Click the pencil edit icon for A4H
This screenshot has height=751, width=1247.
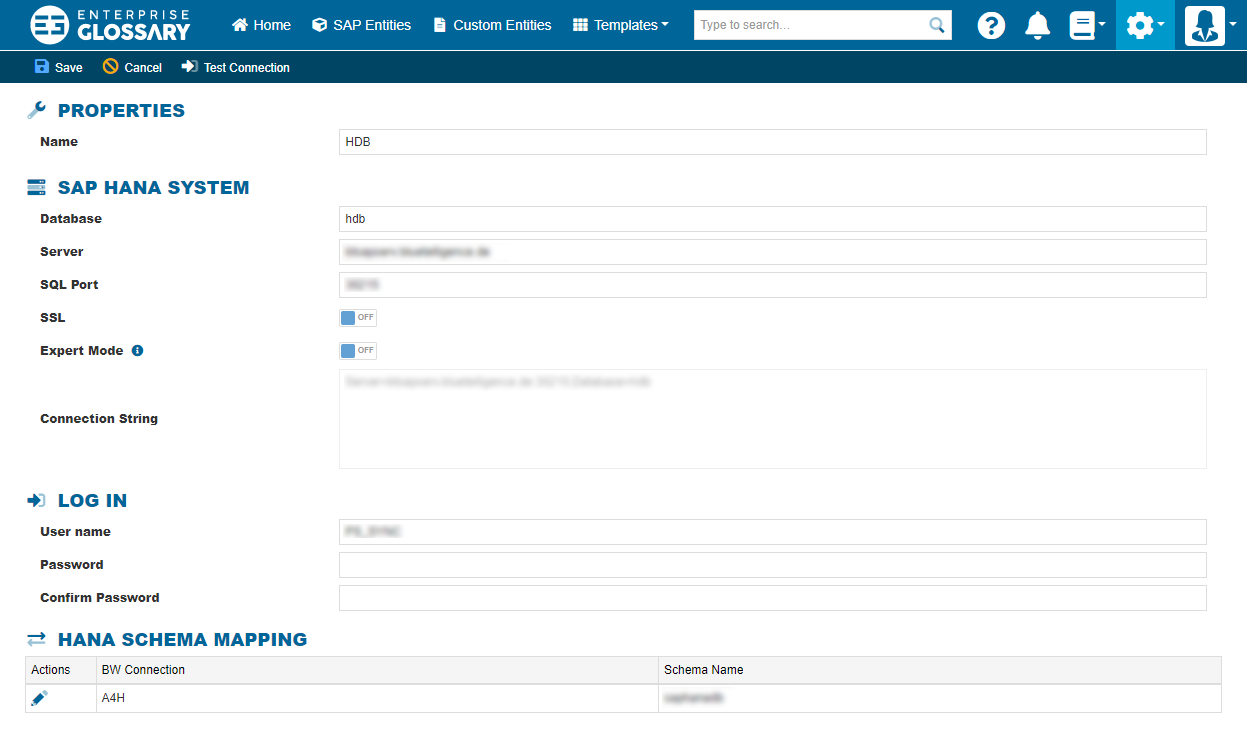click(x=39, y=698)
